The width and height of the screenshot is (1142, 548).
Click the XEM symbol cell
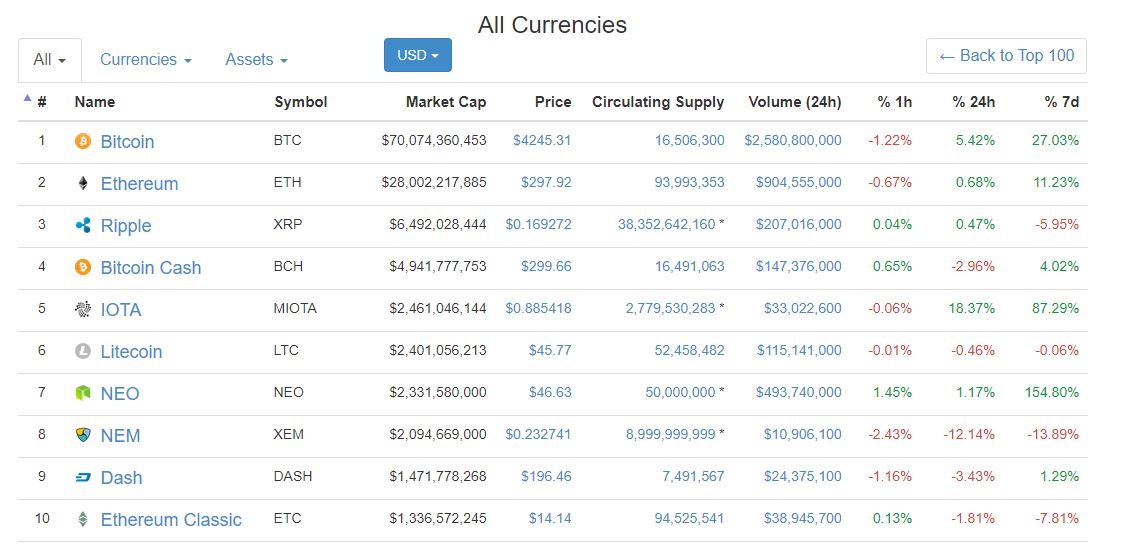pos(288,434)
